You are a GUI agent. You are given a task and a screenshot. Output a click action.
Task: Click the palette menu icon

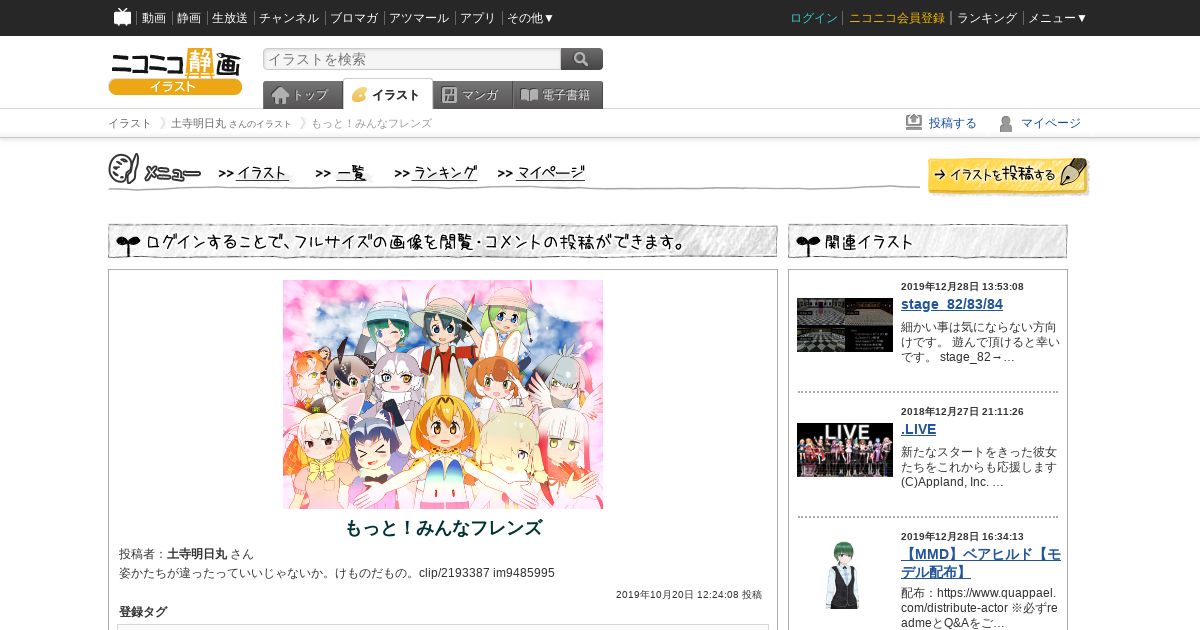(123, 169)
